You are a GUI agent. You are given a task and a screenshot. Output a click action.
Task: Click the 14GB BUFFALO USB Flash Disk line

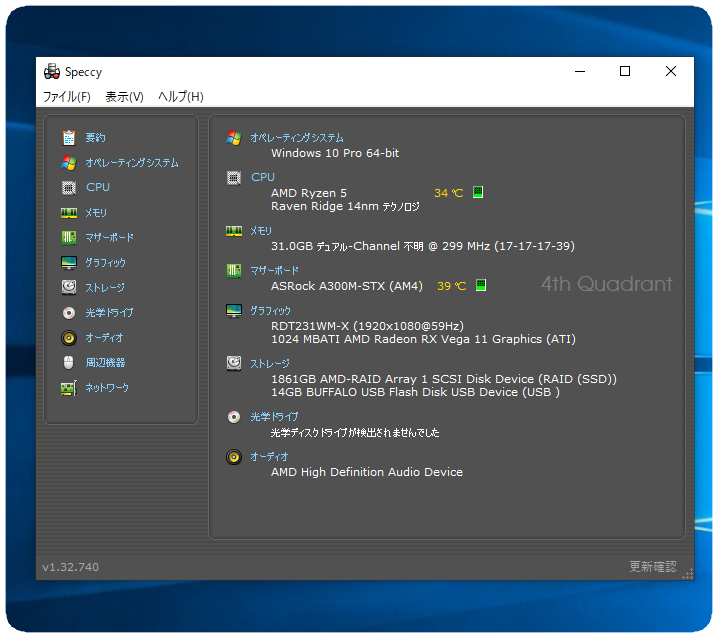(x=415, y=392)
